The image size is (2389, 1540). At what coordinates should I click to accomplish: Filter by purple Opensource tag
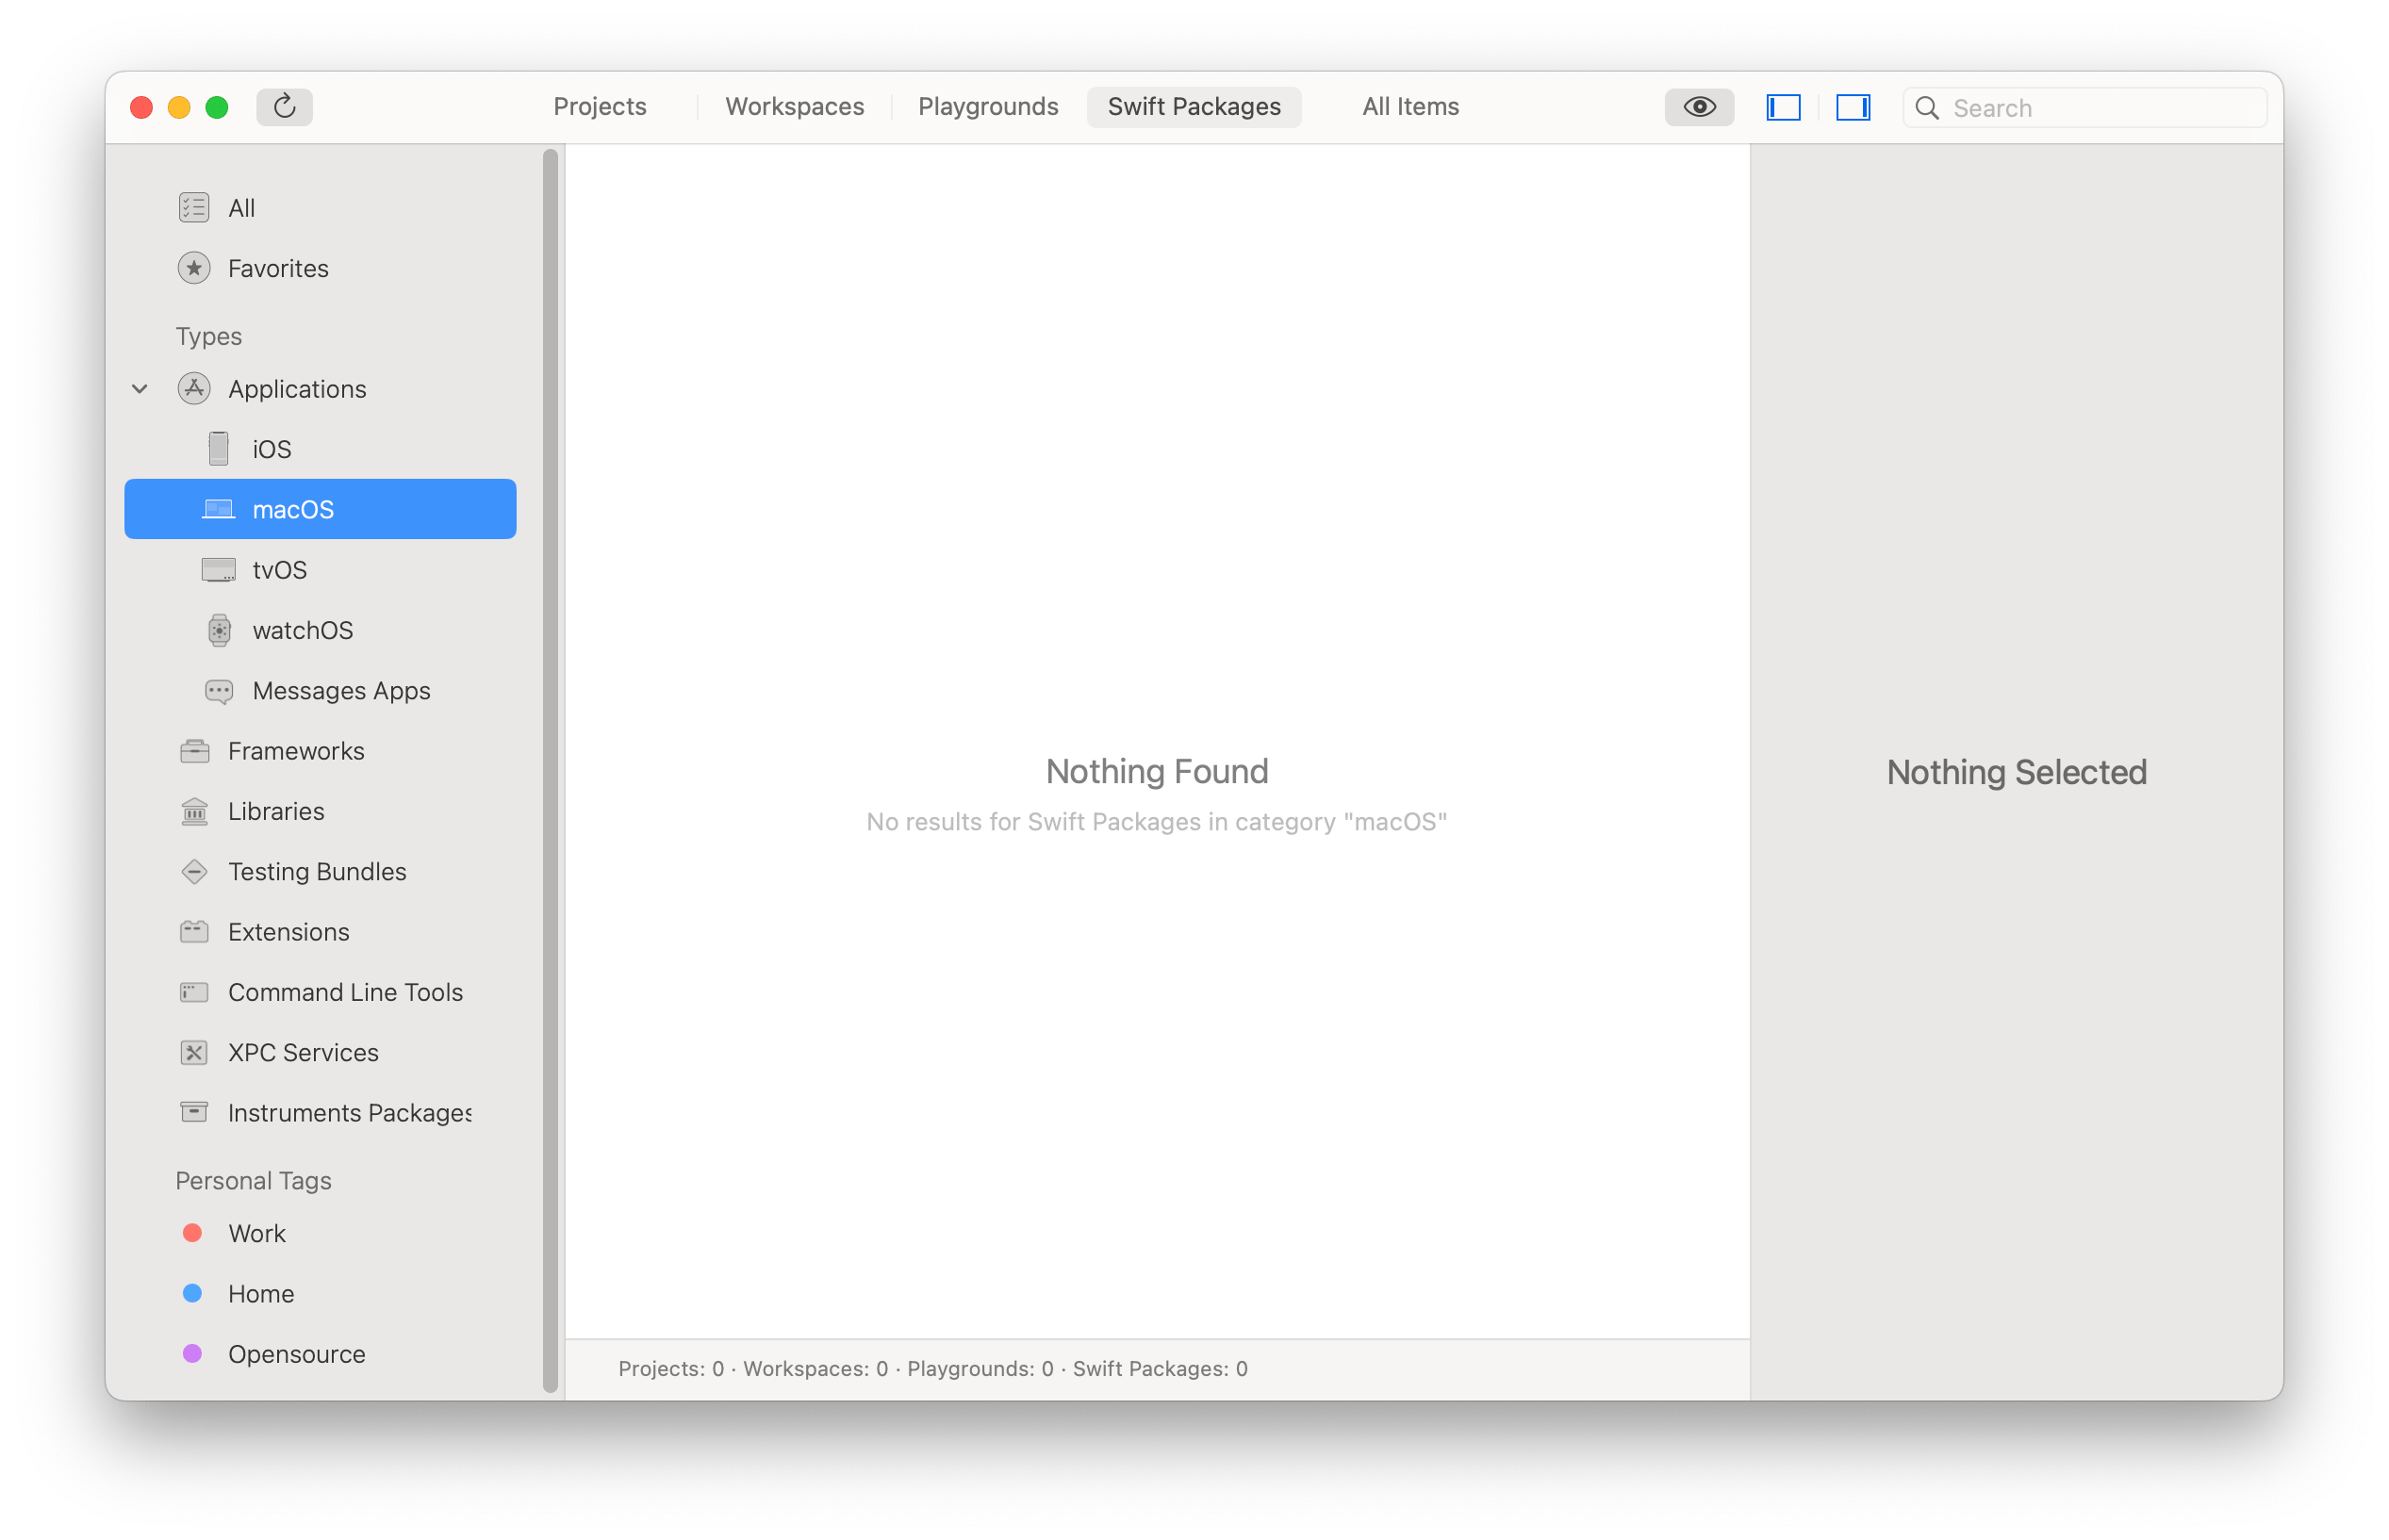(193, 1354)
